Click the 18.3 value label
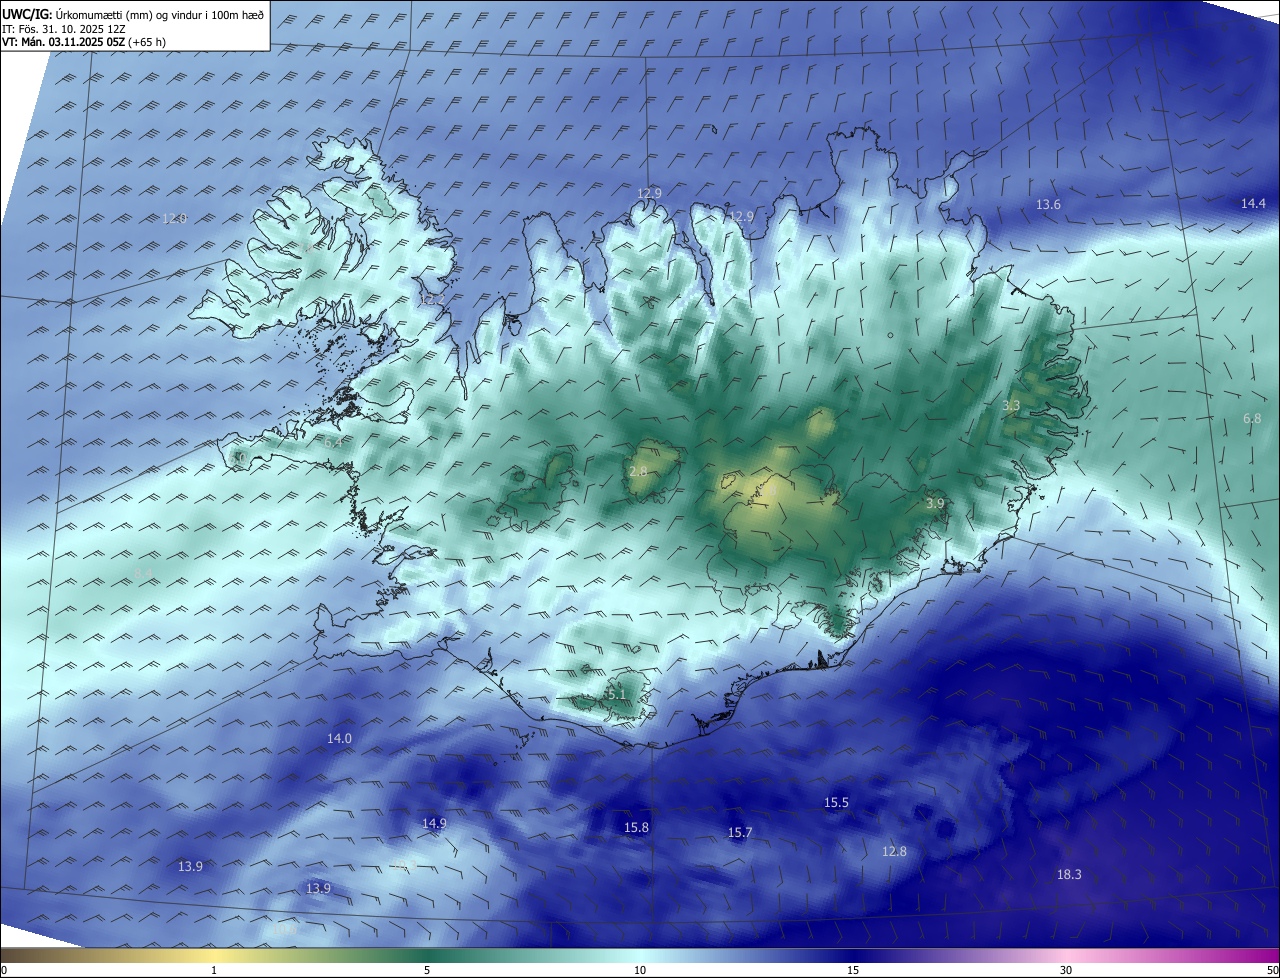1280x978 pixels. click(1069, 874)
